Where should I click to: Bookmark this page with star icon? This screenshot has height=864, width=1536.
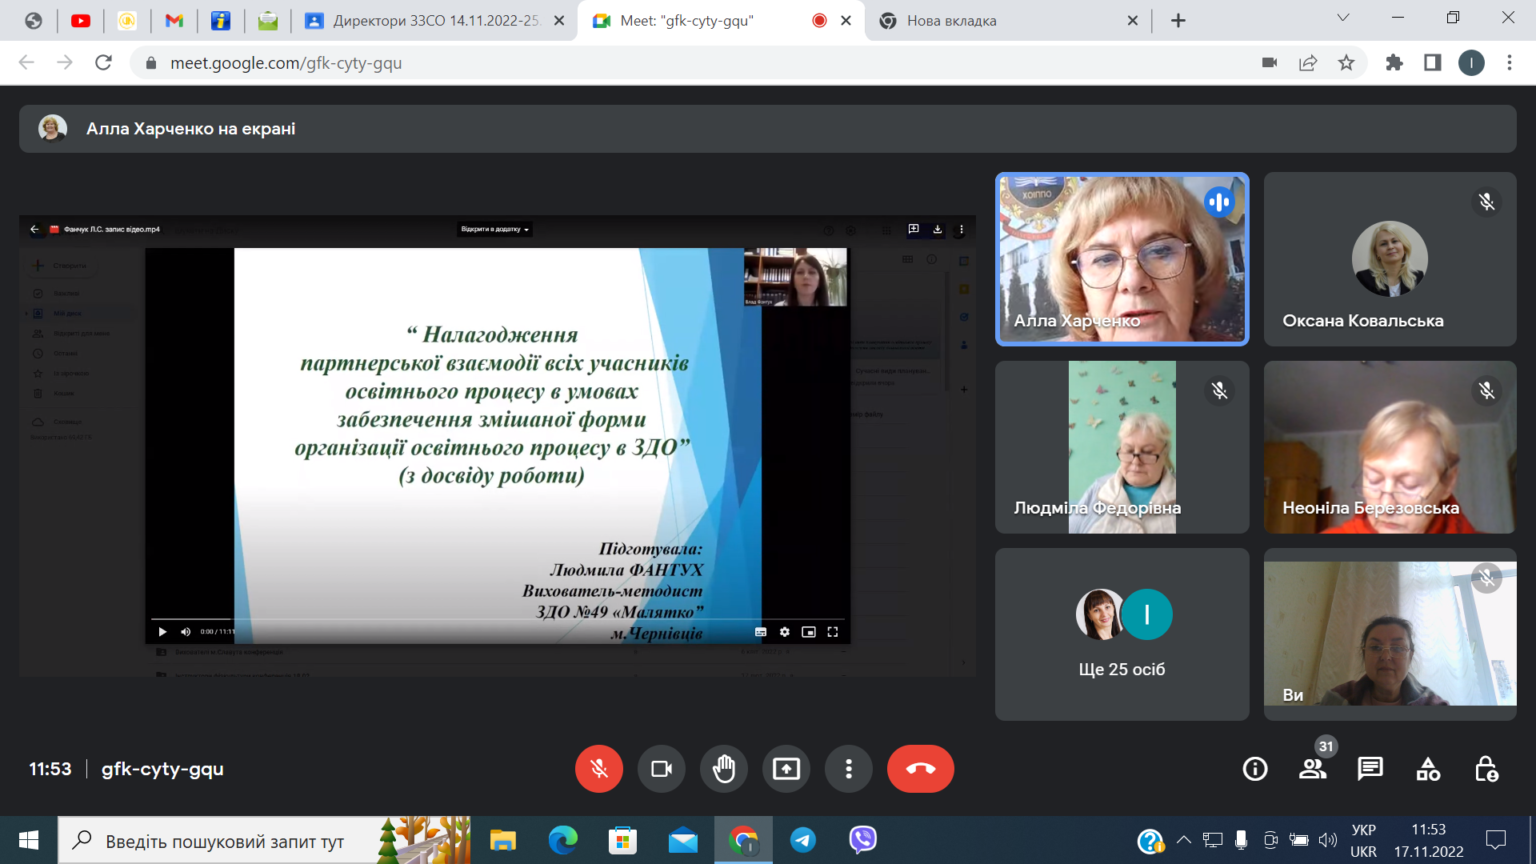tap(1346, 63)
